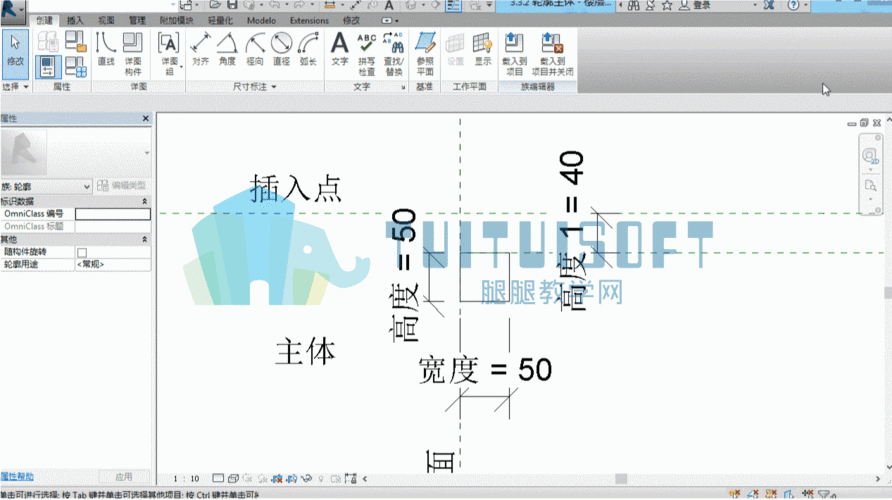Click the selection filter funnel icon in status bar
892x500 pixels.
825,494
